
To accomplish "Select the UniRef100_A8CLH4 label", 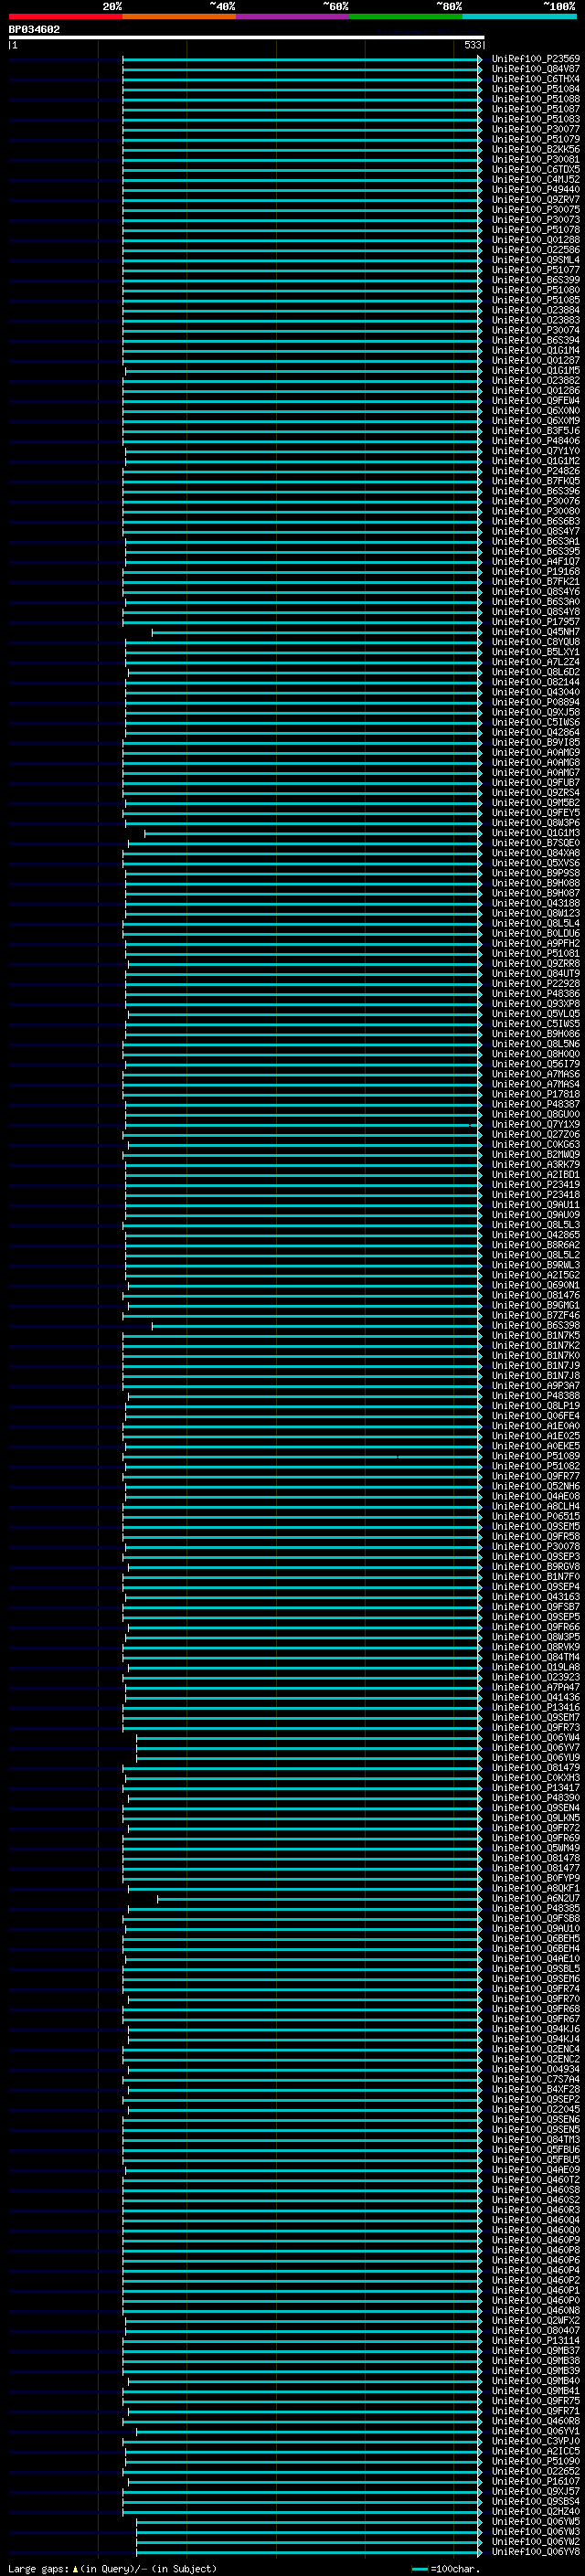I will [x=536, y=1507].
